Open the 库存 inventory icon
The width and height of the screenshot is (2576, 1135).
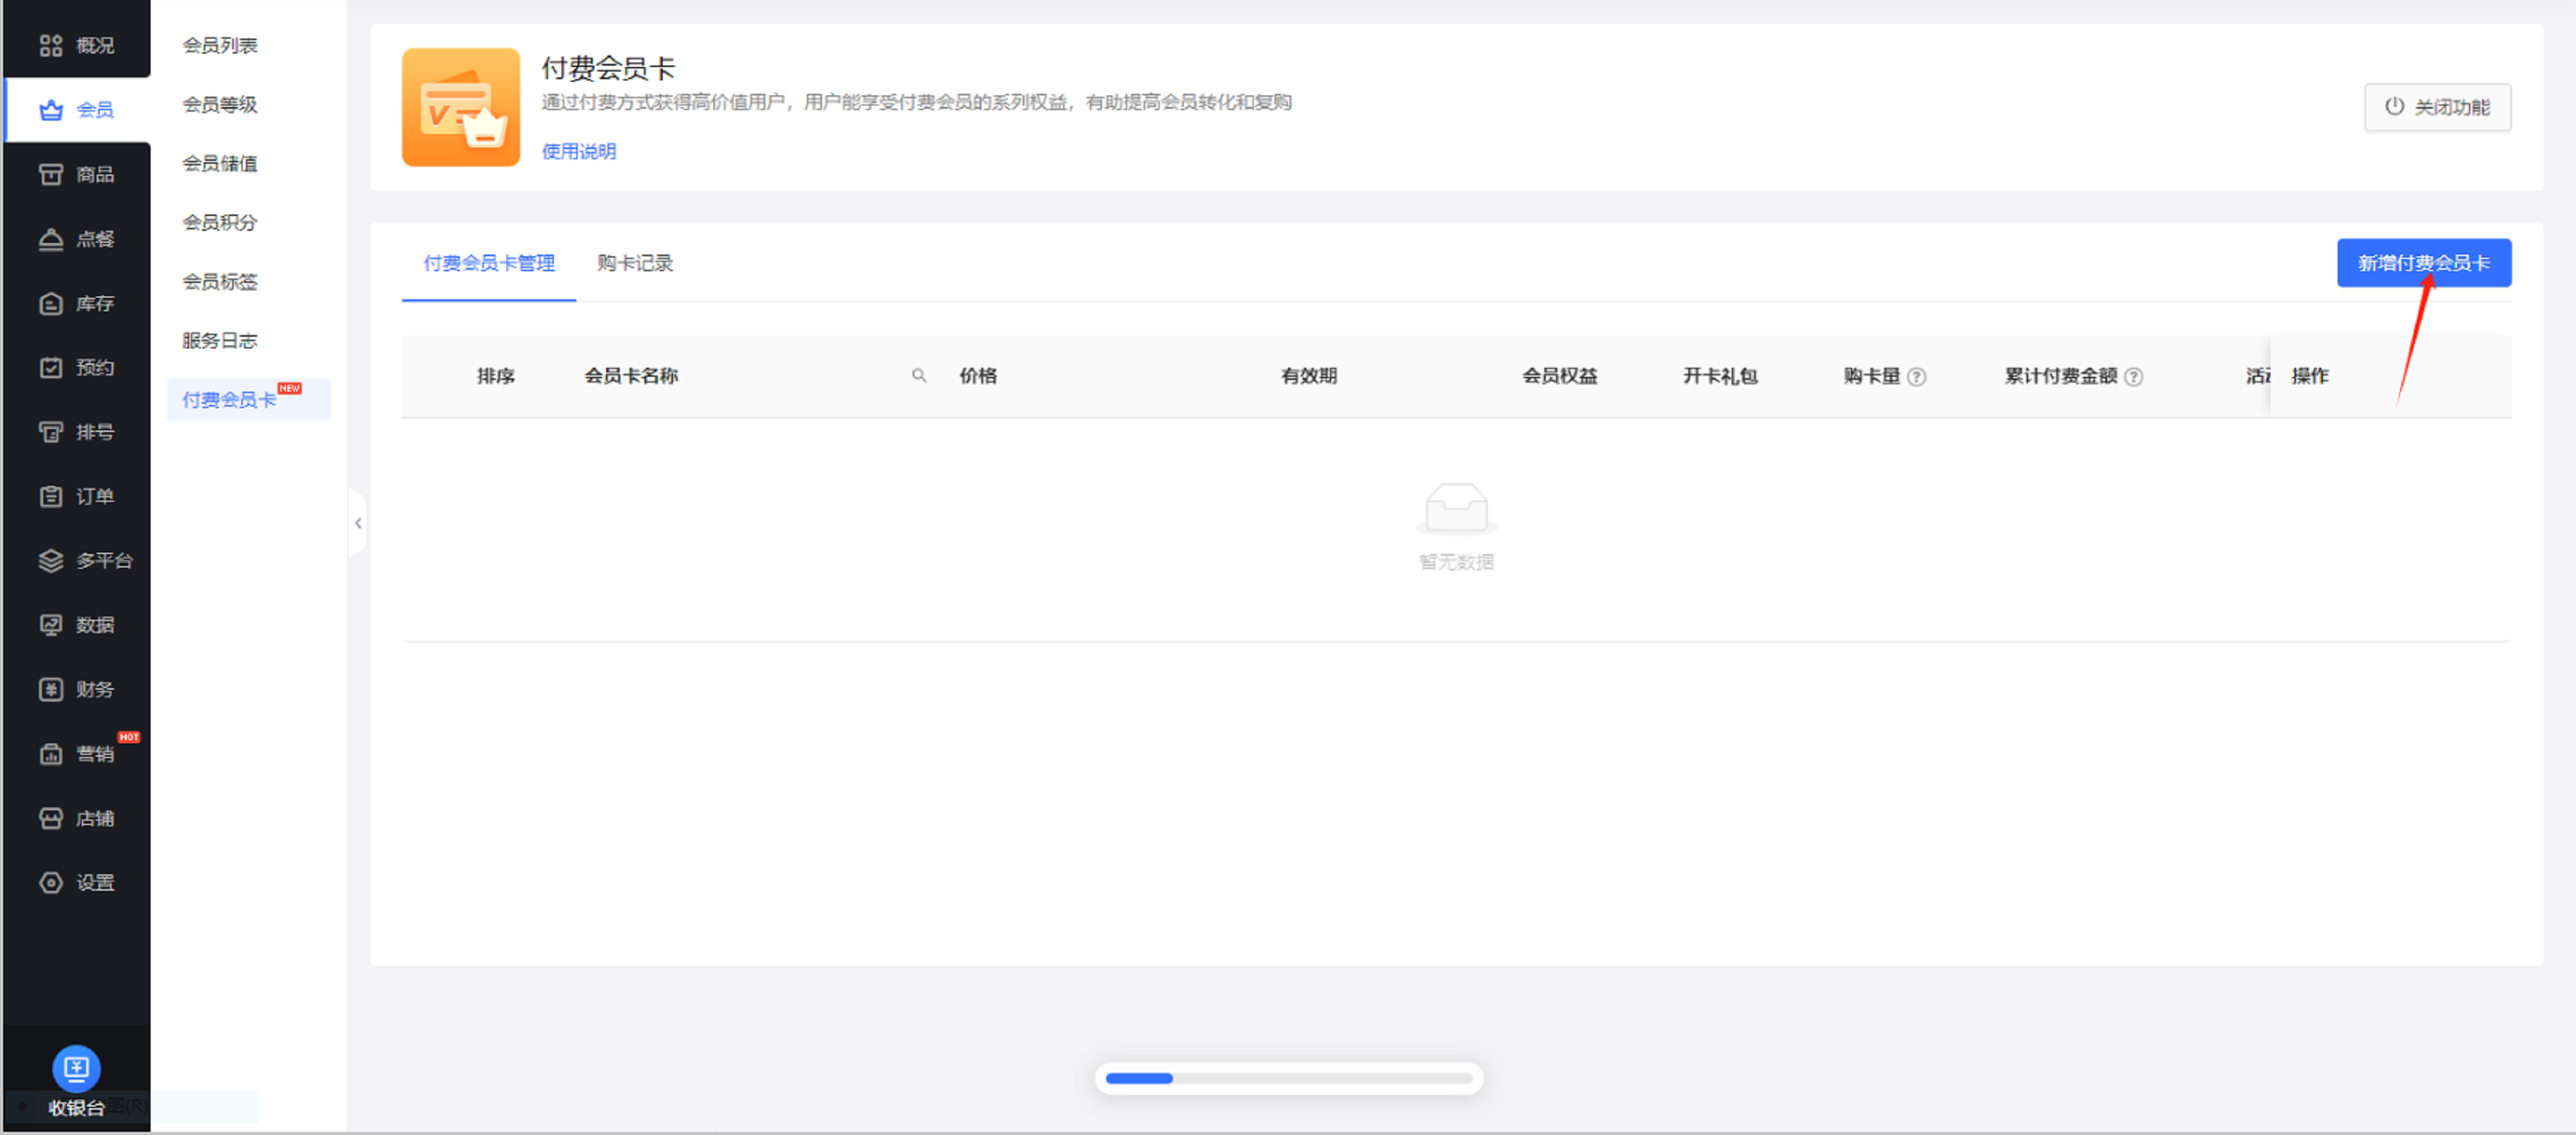51,304
